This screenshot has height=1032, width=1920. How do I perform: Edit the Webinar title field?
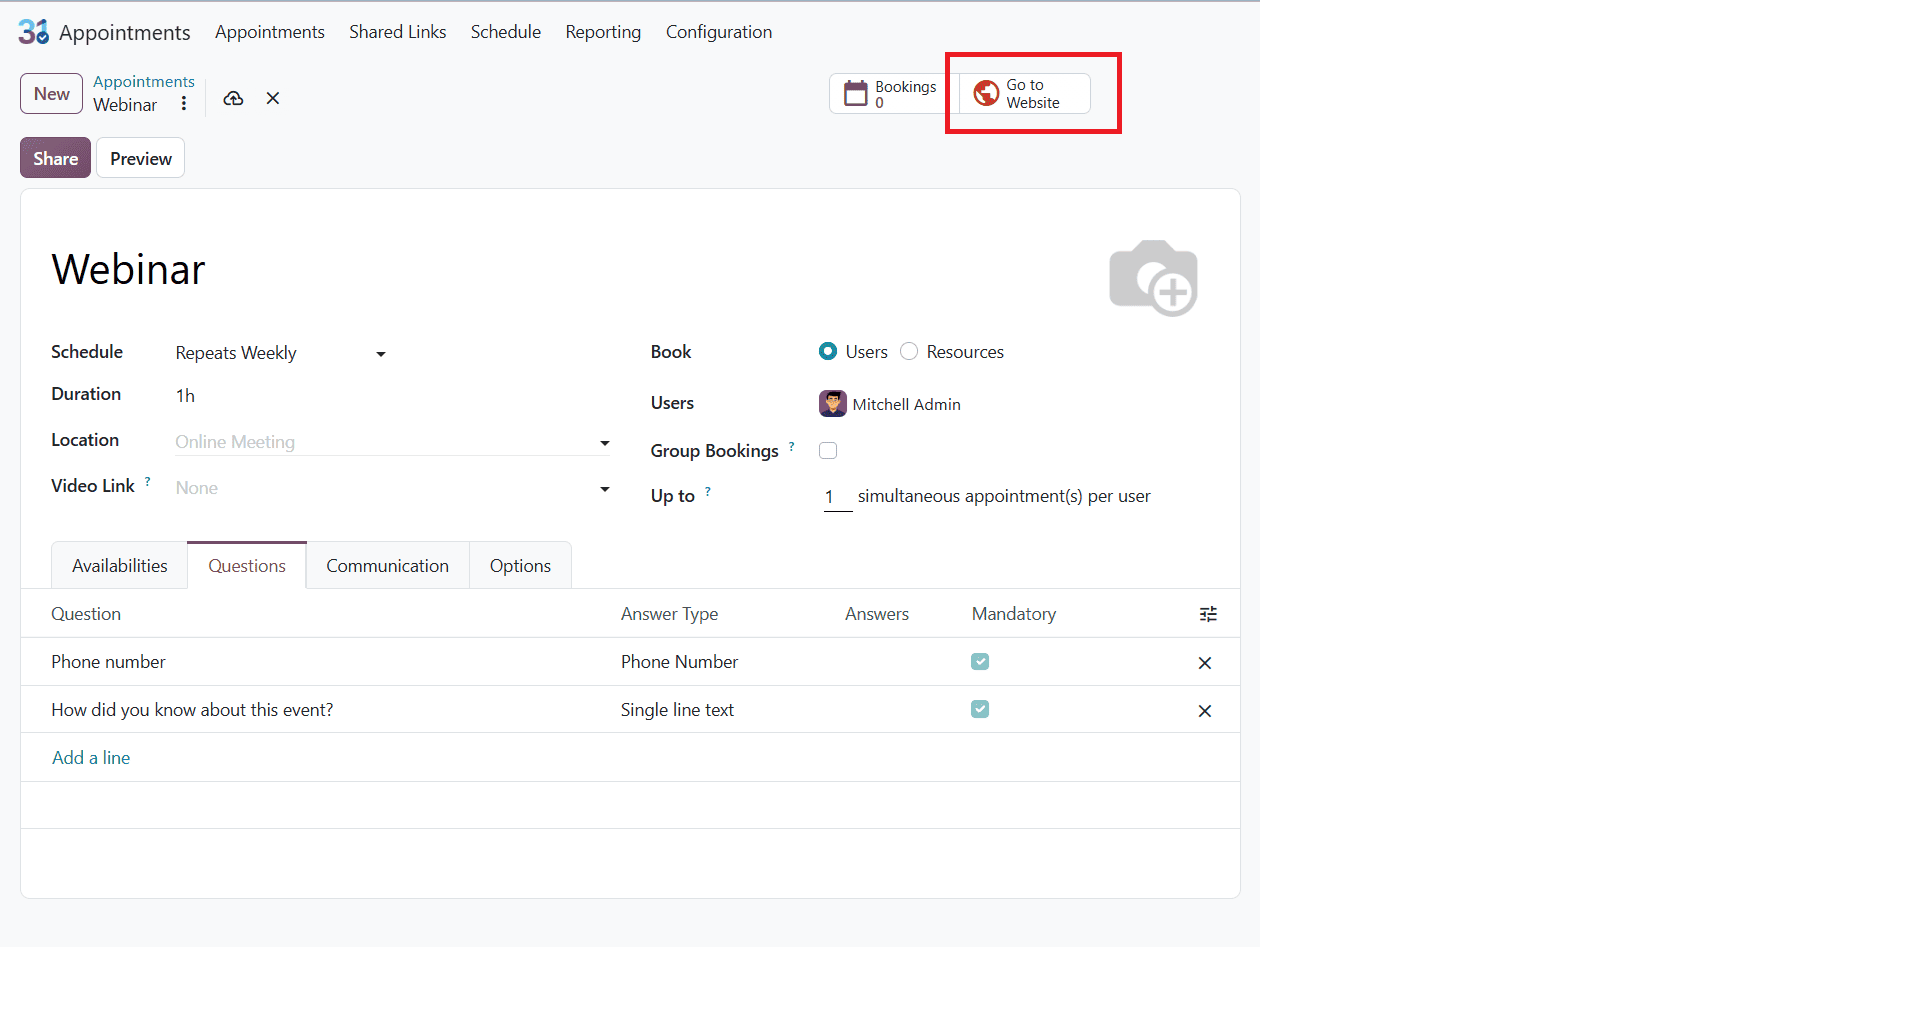[128, 270]
